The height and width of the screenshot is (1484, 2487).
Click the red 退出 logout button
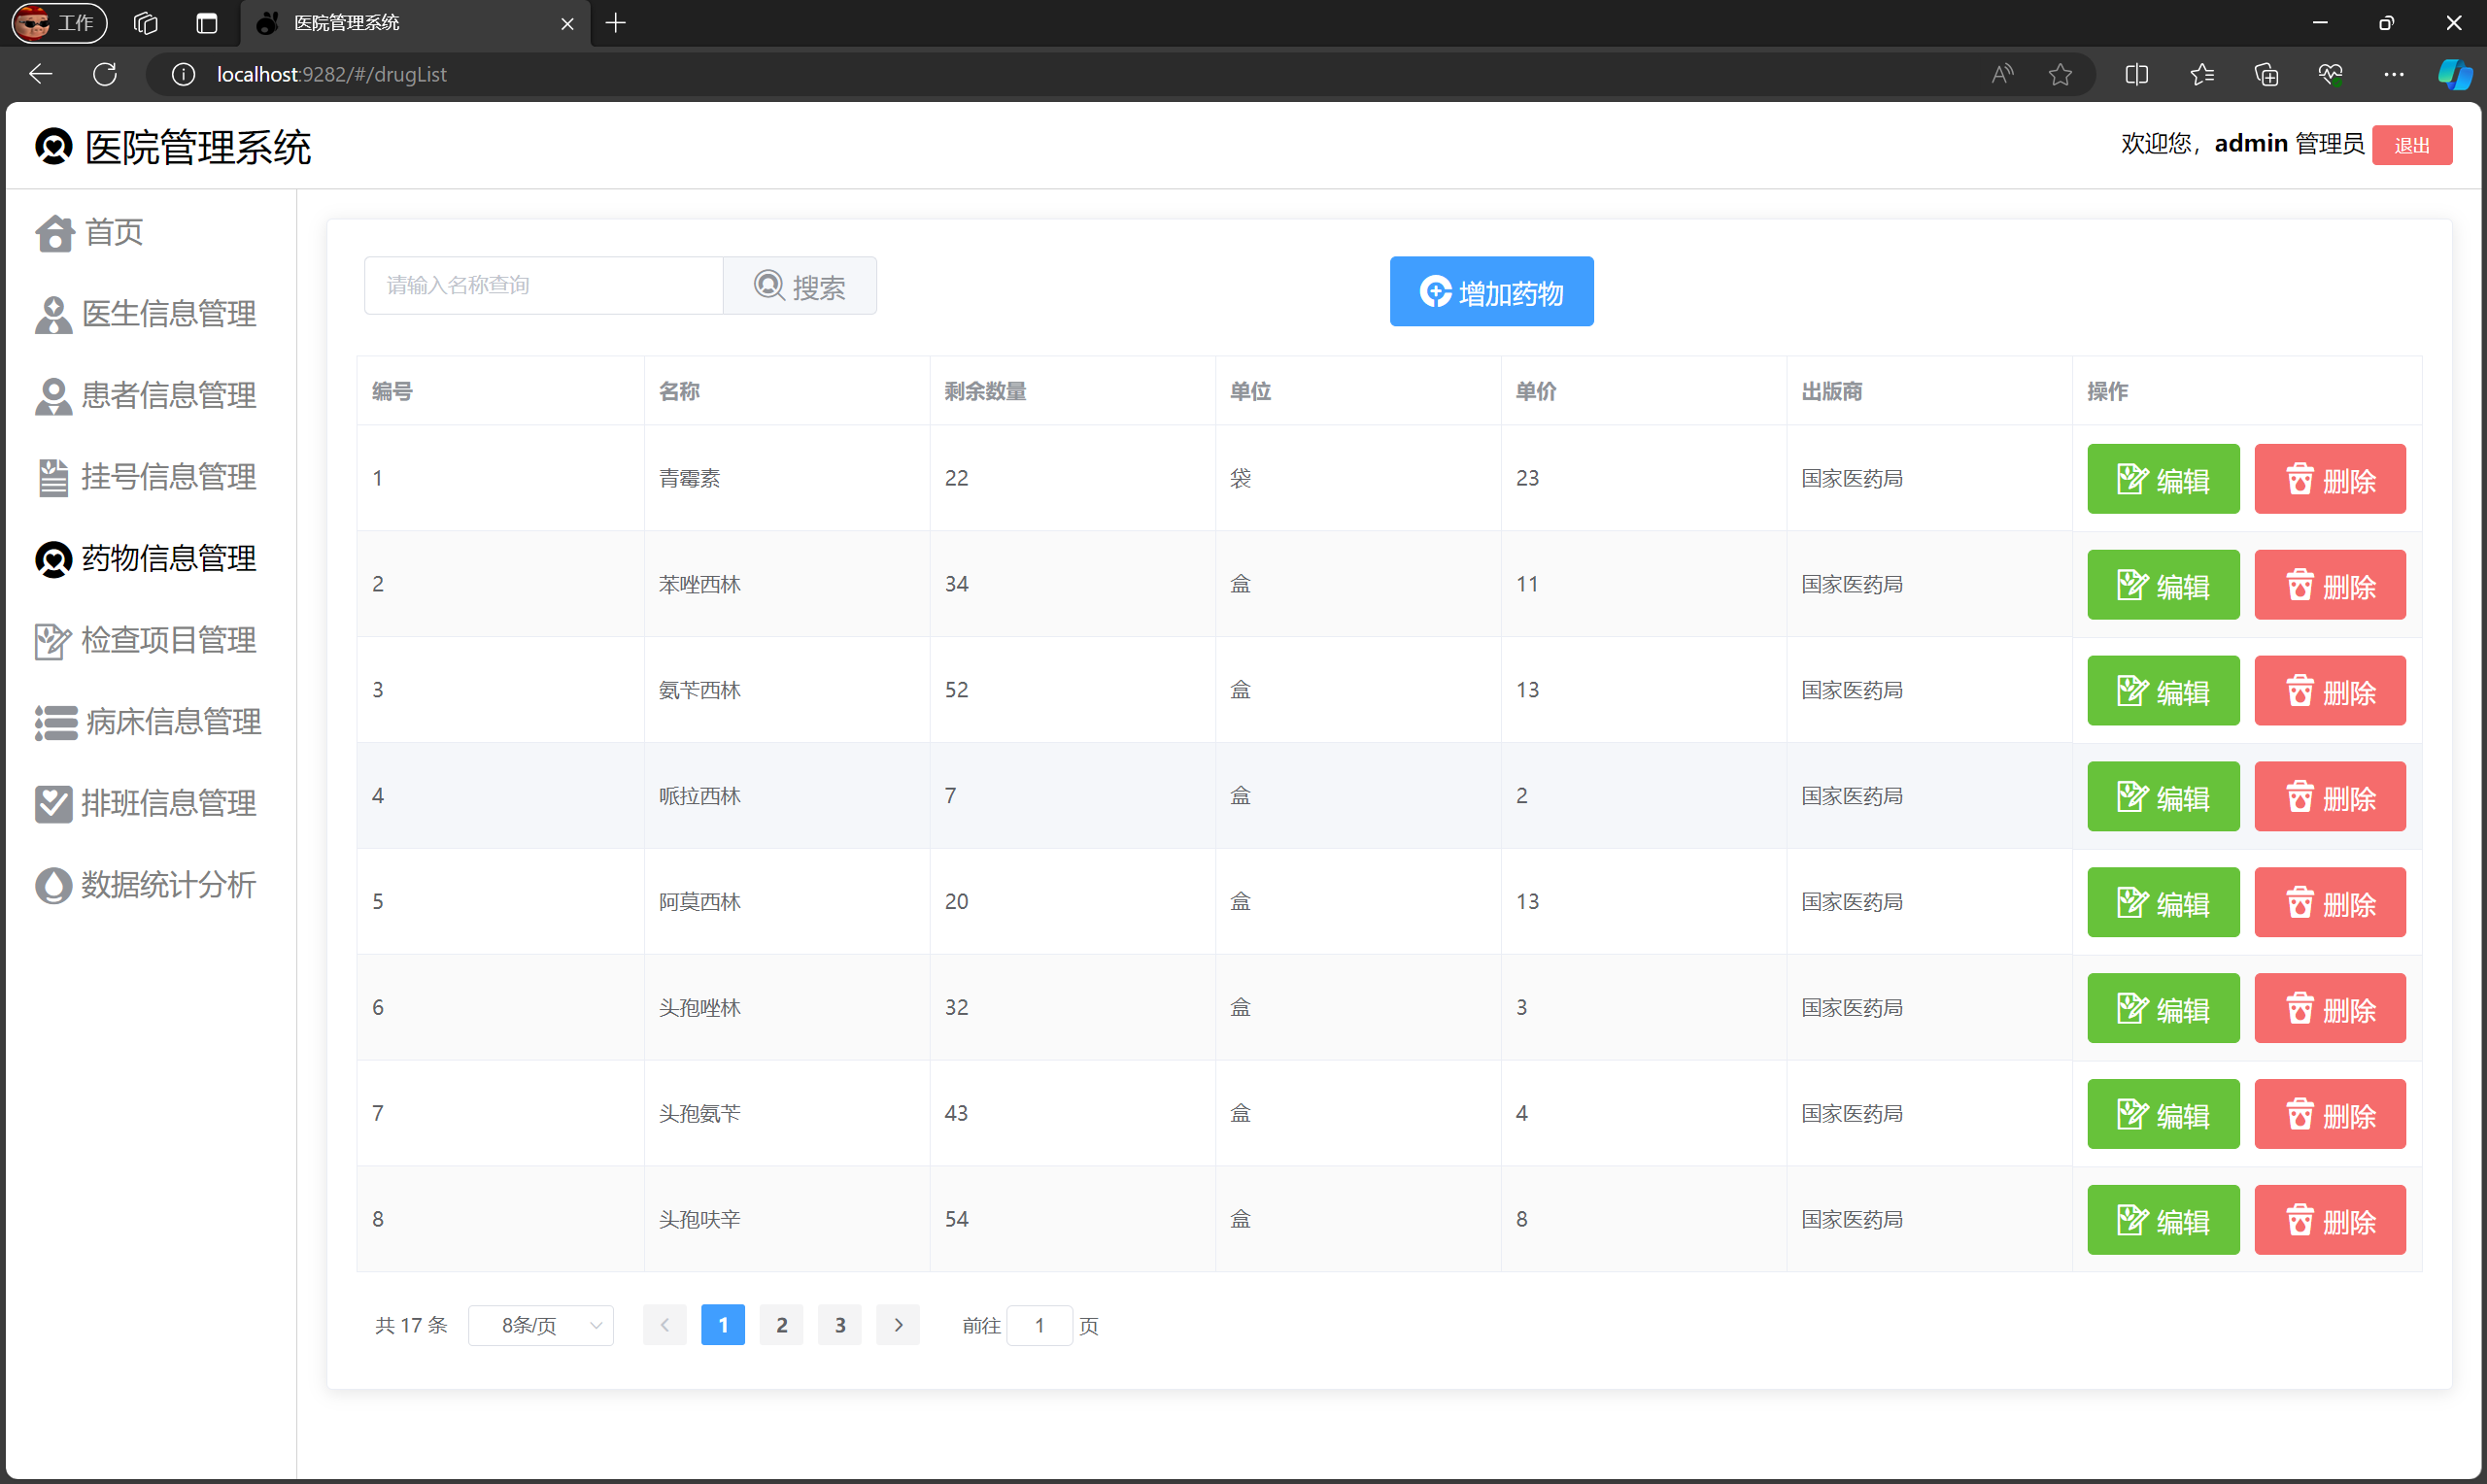click(x=2411, y=146)
